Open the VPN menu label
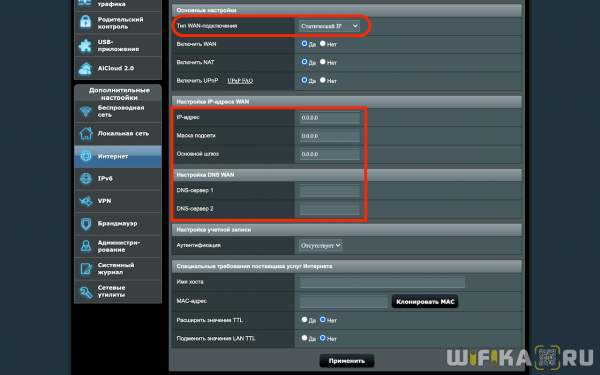This screenshot has width=600, height=375. pos(104,201)
